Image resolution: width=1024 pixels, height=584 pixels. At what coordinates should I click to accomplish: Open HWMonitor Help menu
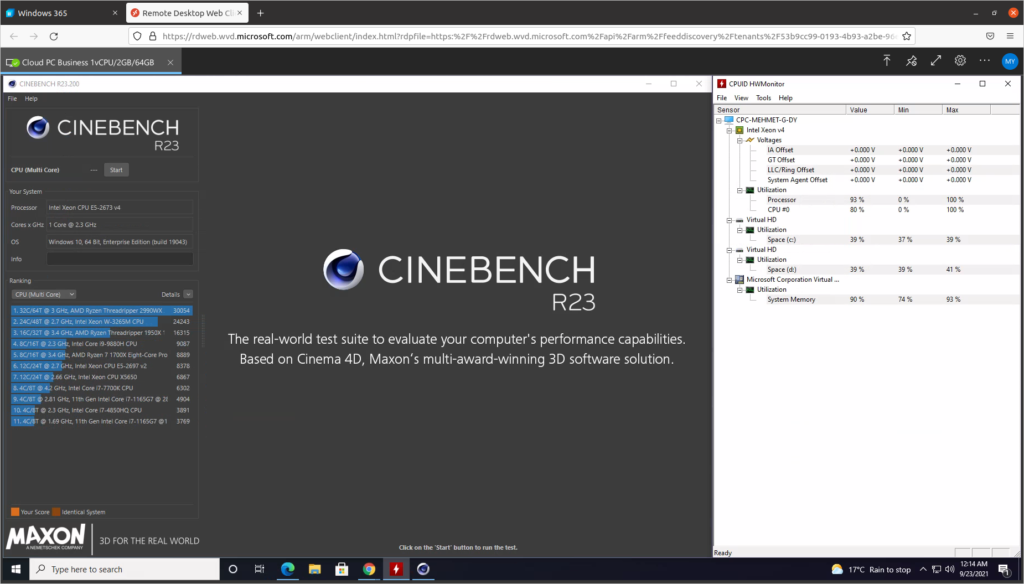pos(786,98)
